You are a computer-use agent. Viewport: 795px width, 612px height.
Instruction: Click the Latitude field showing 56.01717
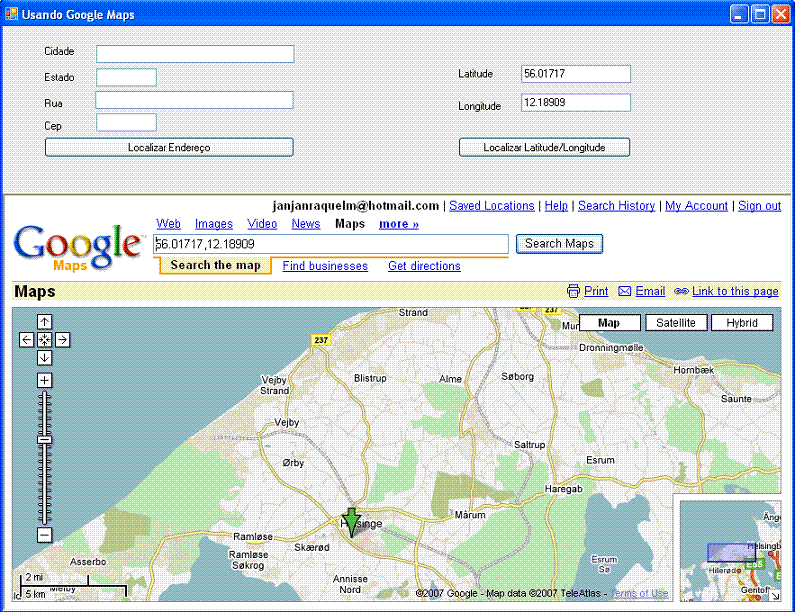pos(576,74)
